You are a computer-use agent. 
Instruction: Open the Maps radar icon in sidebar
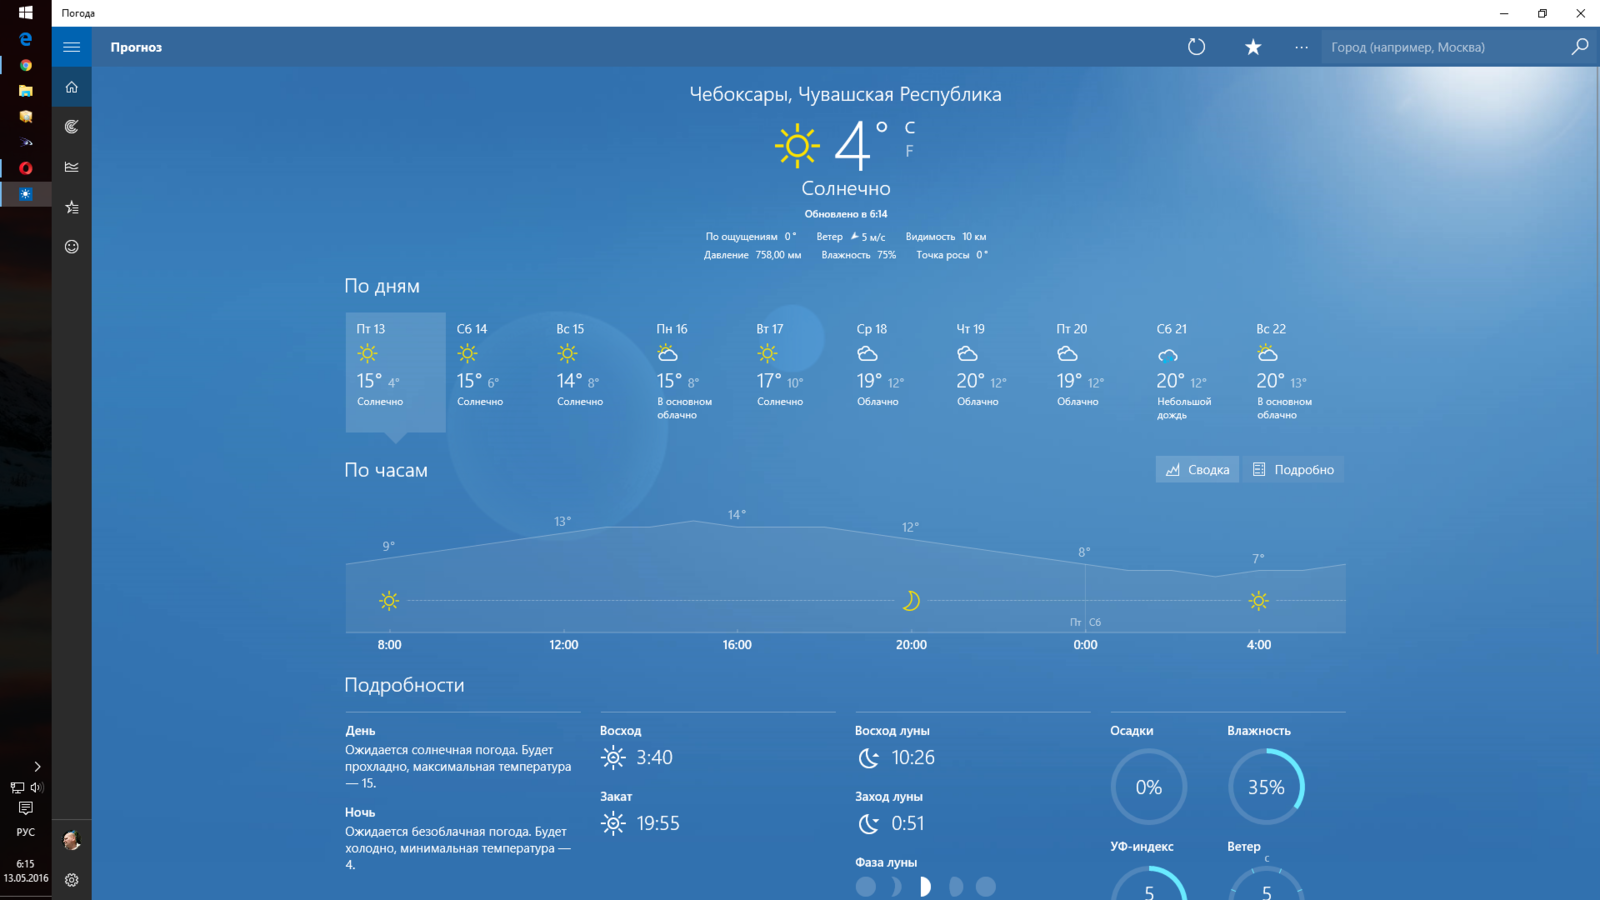[x=71, y=127]
